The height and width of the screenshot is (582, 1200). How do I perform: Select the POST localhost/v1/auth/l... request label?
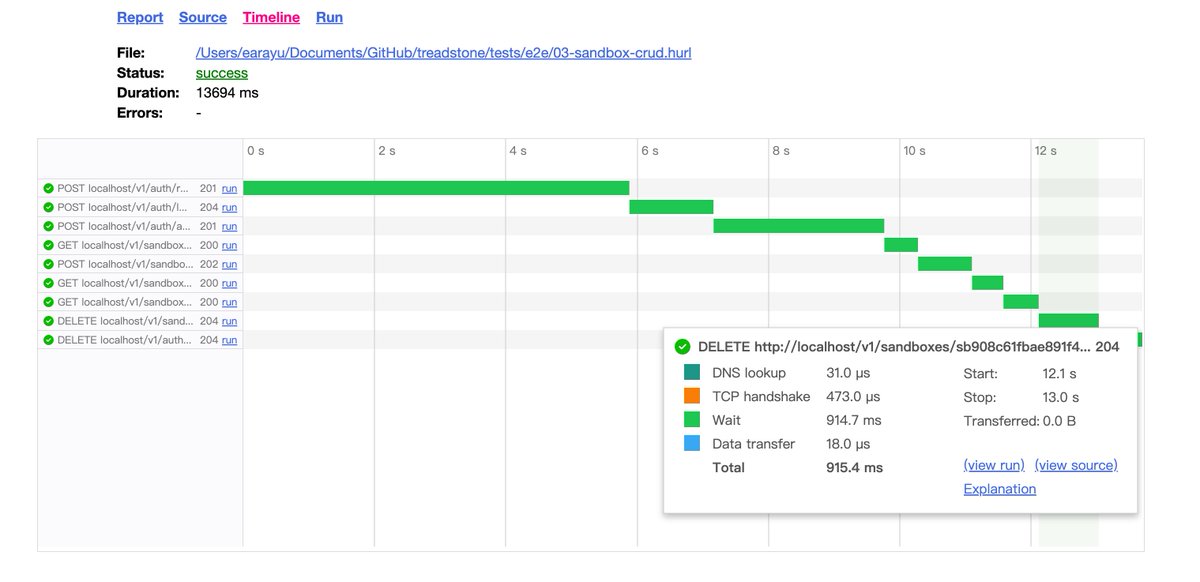tap(123, 207)
